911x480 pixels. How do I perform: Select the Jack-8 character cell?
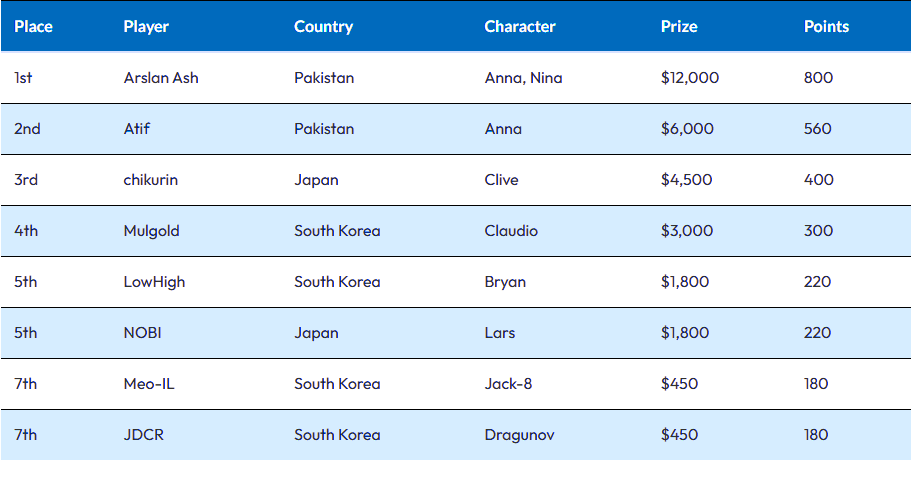click(x=508, y=384)
